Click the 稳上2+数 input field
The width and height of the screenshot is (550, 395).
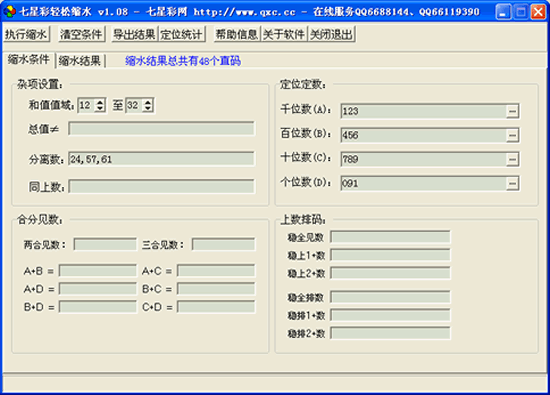pos(390,273)
